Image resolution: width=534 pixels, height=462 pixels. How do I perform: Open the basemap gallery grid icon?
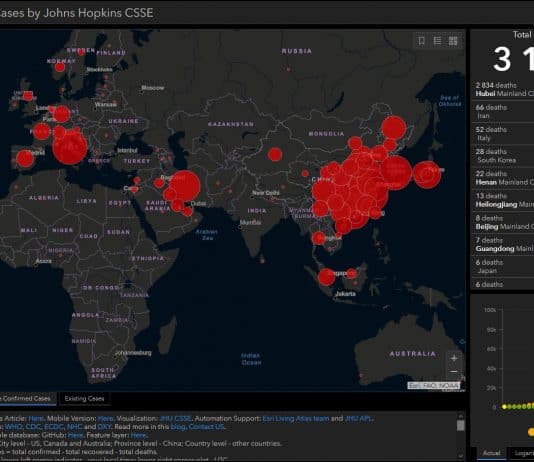(x=453, y=41)
